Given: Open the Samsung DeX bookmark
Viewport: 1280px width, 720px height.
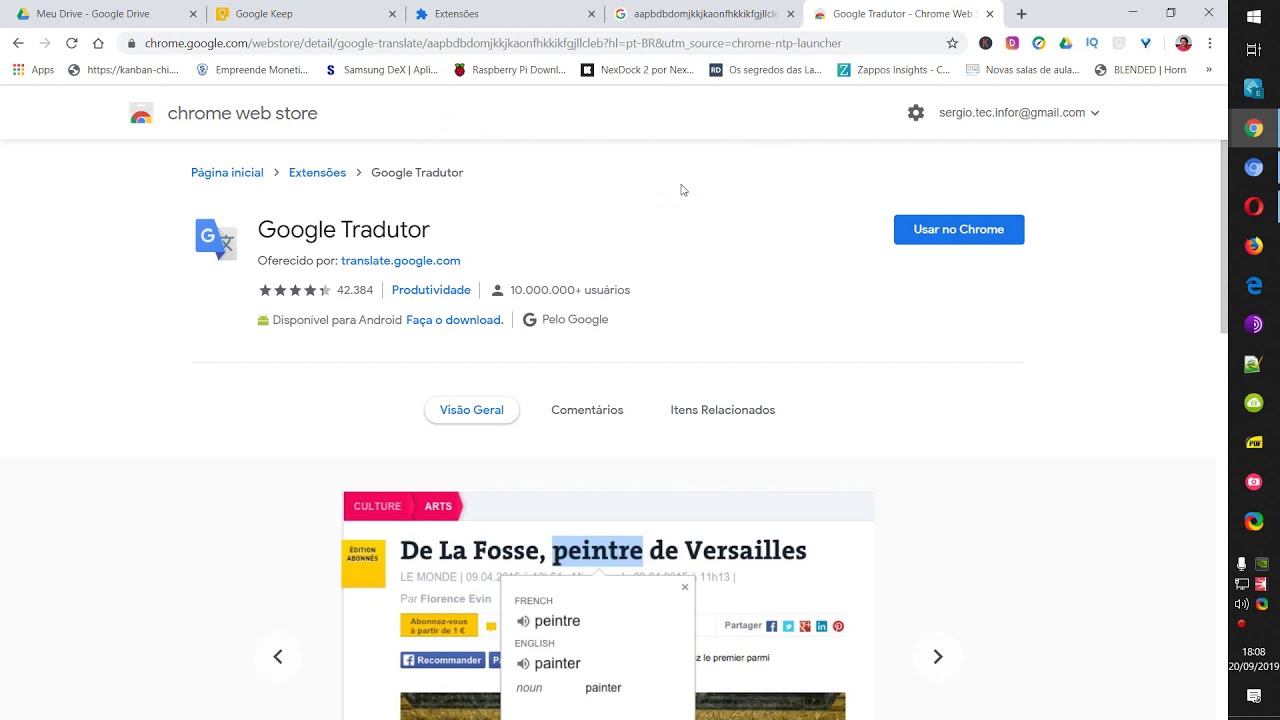Looking at the screenshot, I should (x=382, y=70).
